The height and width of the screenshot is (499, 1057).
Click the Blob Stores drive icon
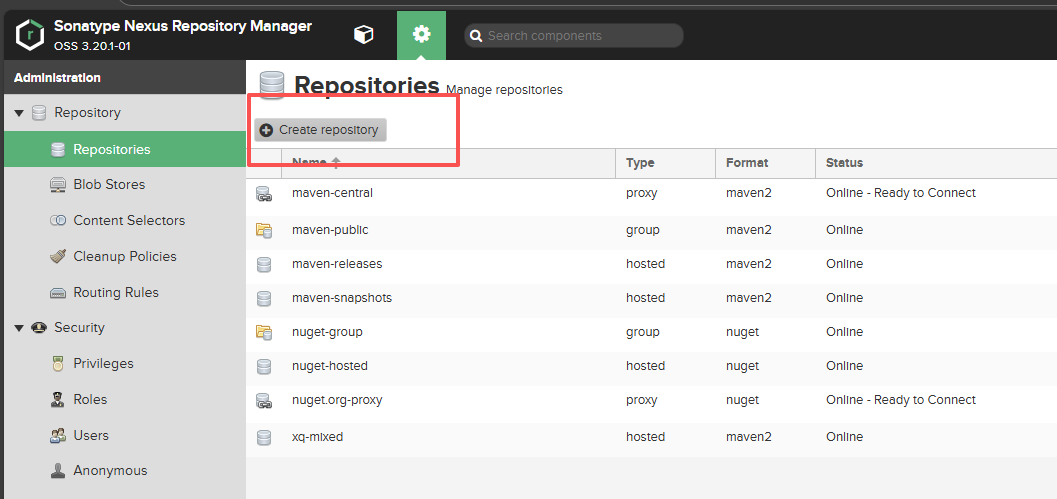pyautogui.click(x=58, y=185)
